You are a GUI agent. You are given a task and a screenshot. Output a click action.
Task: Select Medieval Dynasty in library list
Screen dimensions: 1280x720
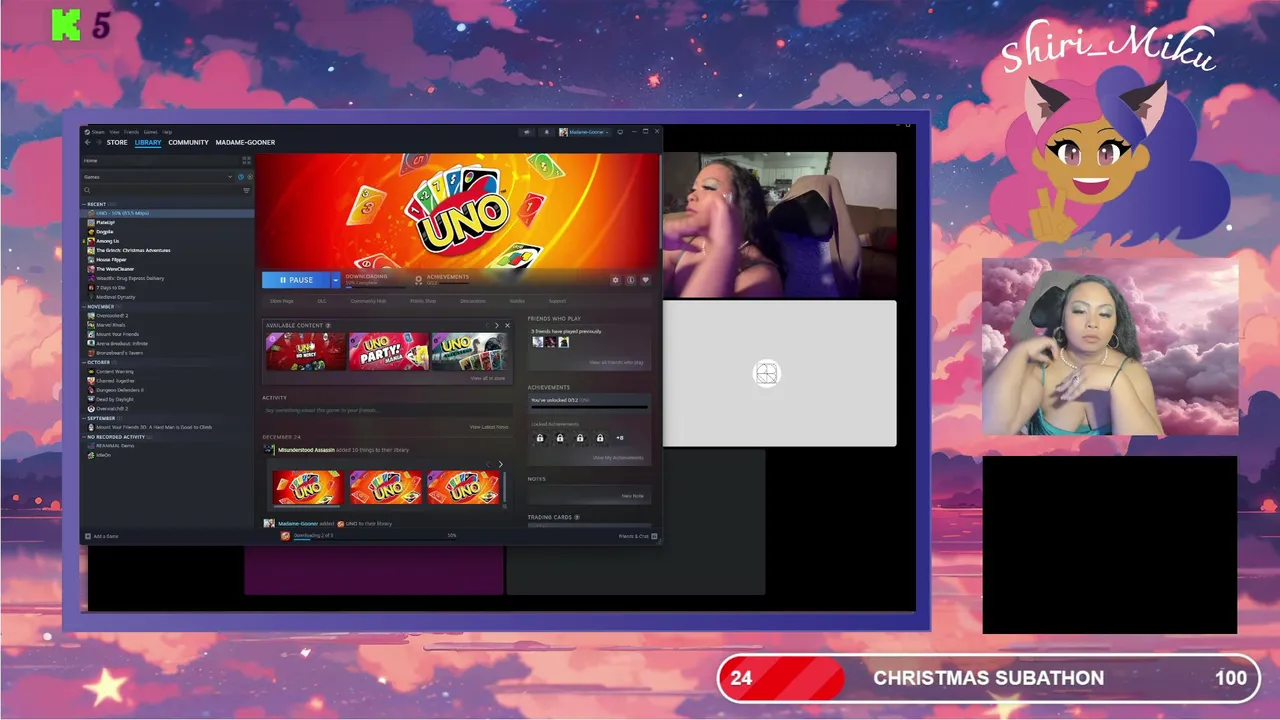click(115, 297)
